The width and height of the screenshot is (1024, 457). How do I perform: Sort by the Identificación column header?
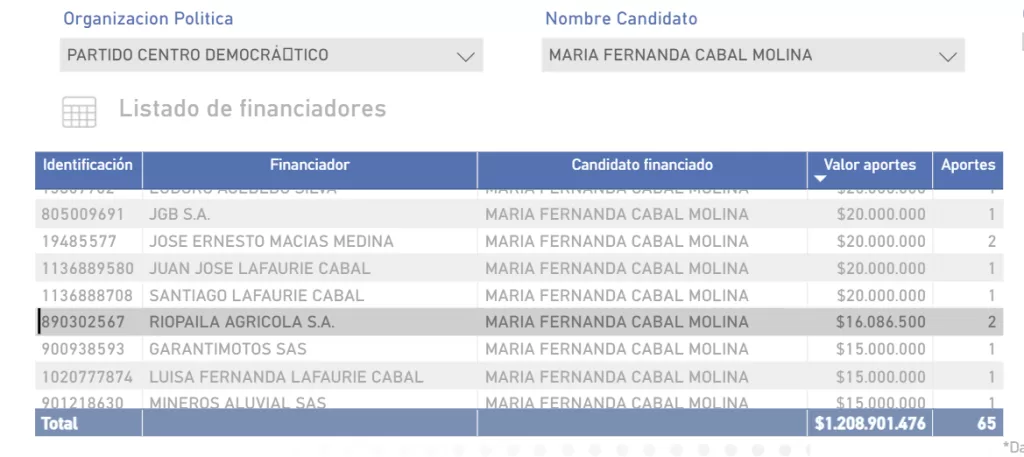[88, 165]
